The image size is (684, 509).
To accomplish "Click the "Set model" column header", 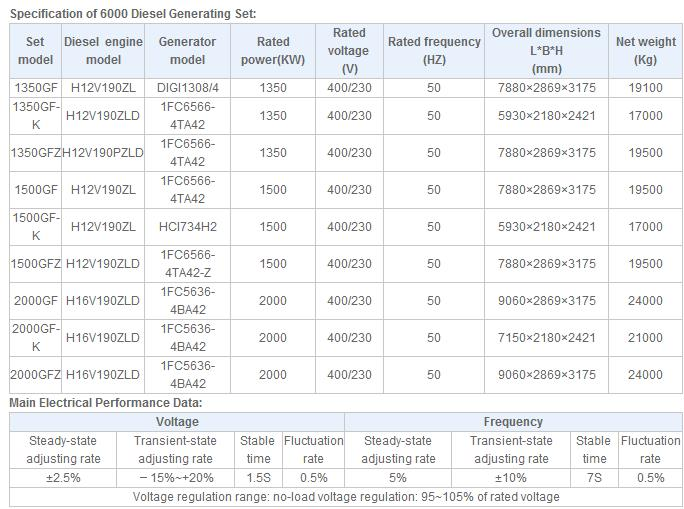I will (35, 50).
